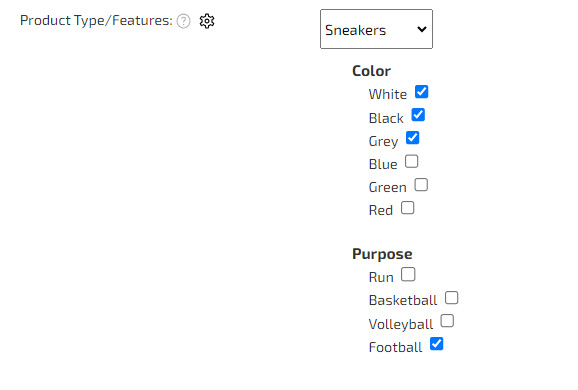The image size is (578, 390).
Task: Uncheck the Football purpose checkbox
Action: tap(436, 344)
